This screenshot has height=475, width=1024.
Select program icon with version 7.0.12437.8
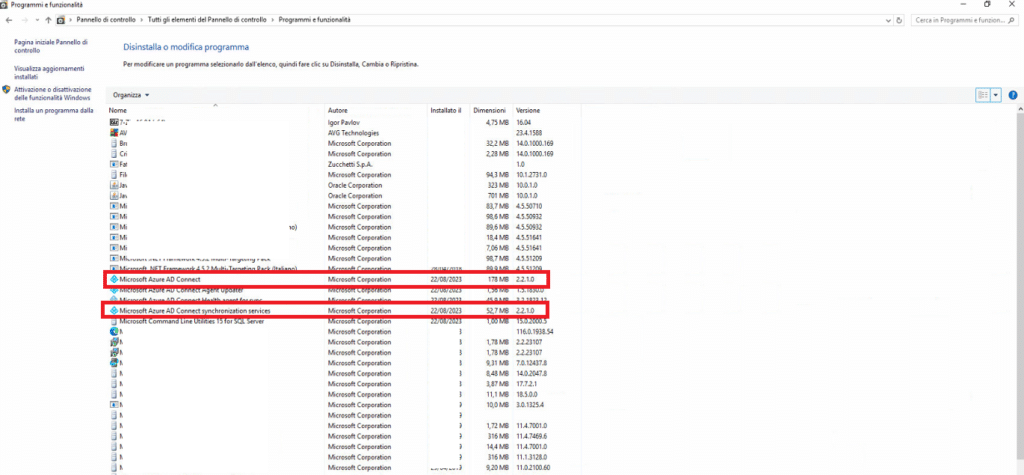[x=114, y=363]
